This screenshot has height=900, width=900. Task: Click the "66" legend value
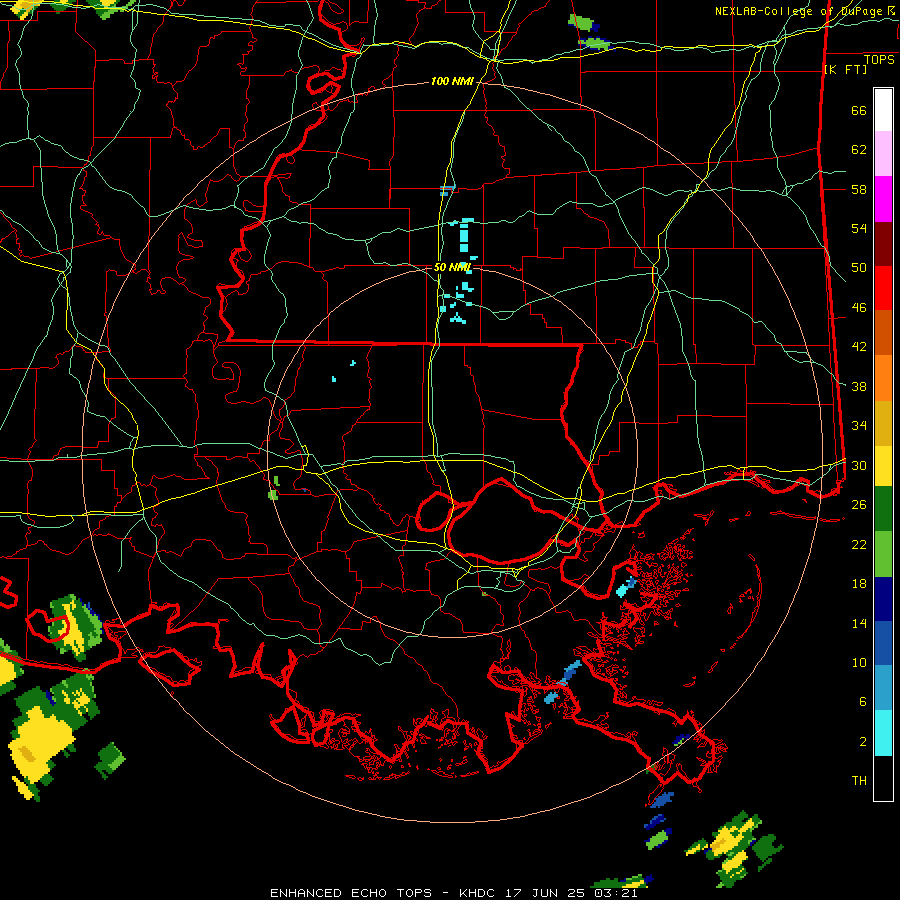(x=859, y=111)
